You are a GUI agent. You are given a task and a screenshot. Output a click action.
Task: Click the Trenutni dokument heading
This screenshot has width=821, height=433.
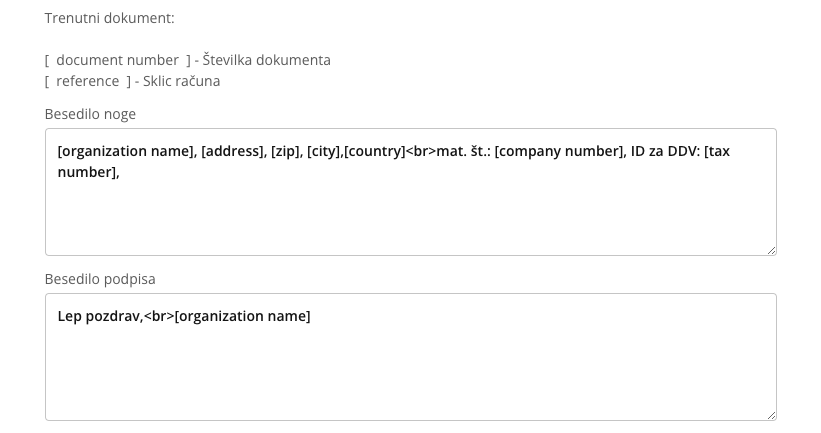click(109, 18)
